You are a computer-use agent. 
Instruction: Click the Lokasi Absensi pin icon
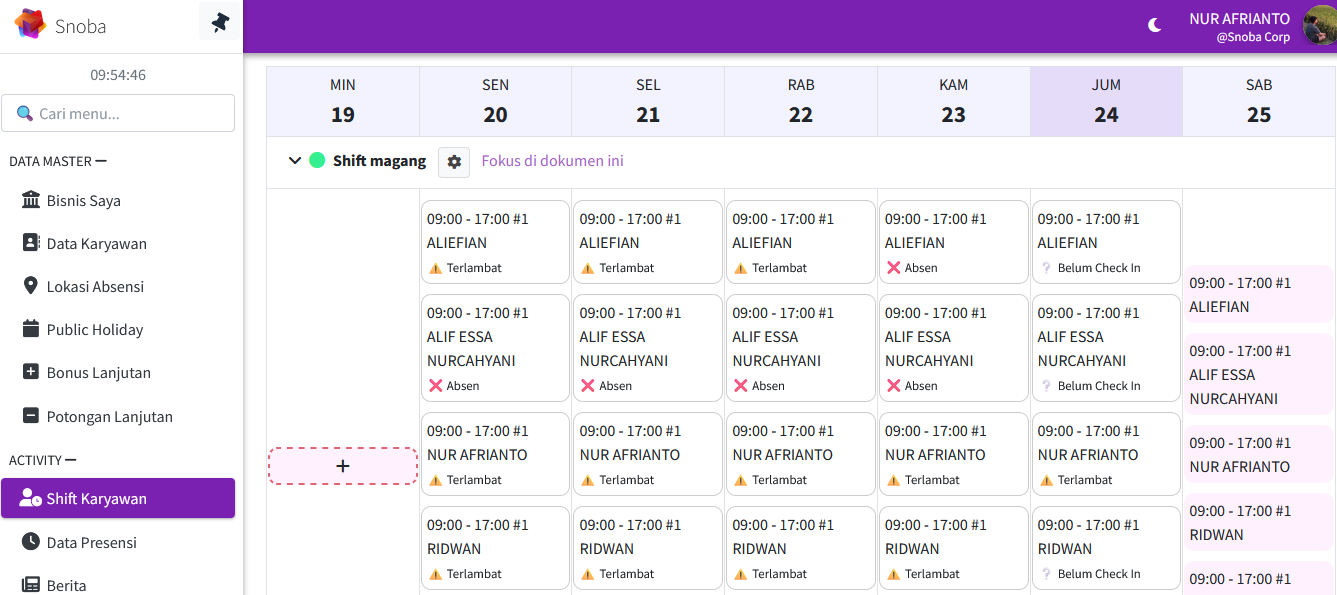coord(30,286)
